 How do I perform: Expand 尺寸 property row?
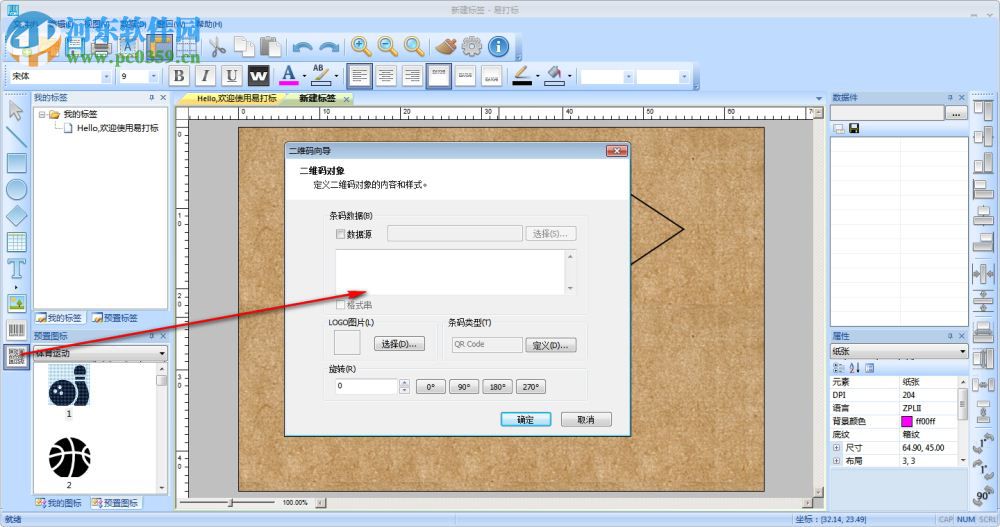pos(836,448)
